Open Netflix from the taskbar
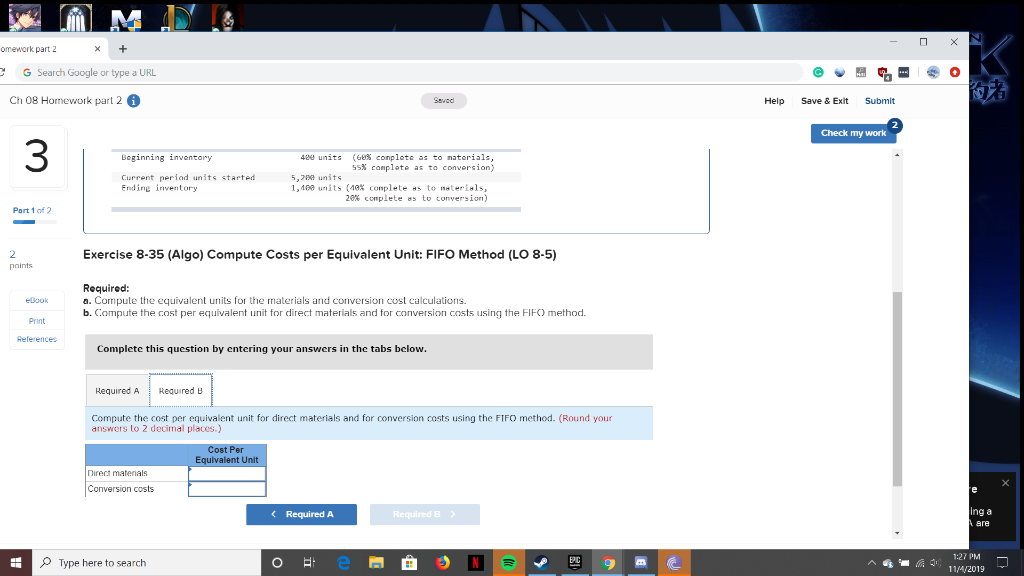1024x576 pixels. (474, 562)
